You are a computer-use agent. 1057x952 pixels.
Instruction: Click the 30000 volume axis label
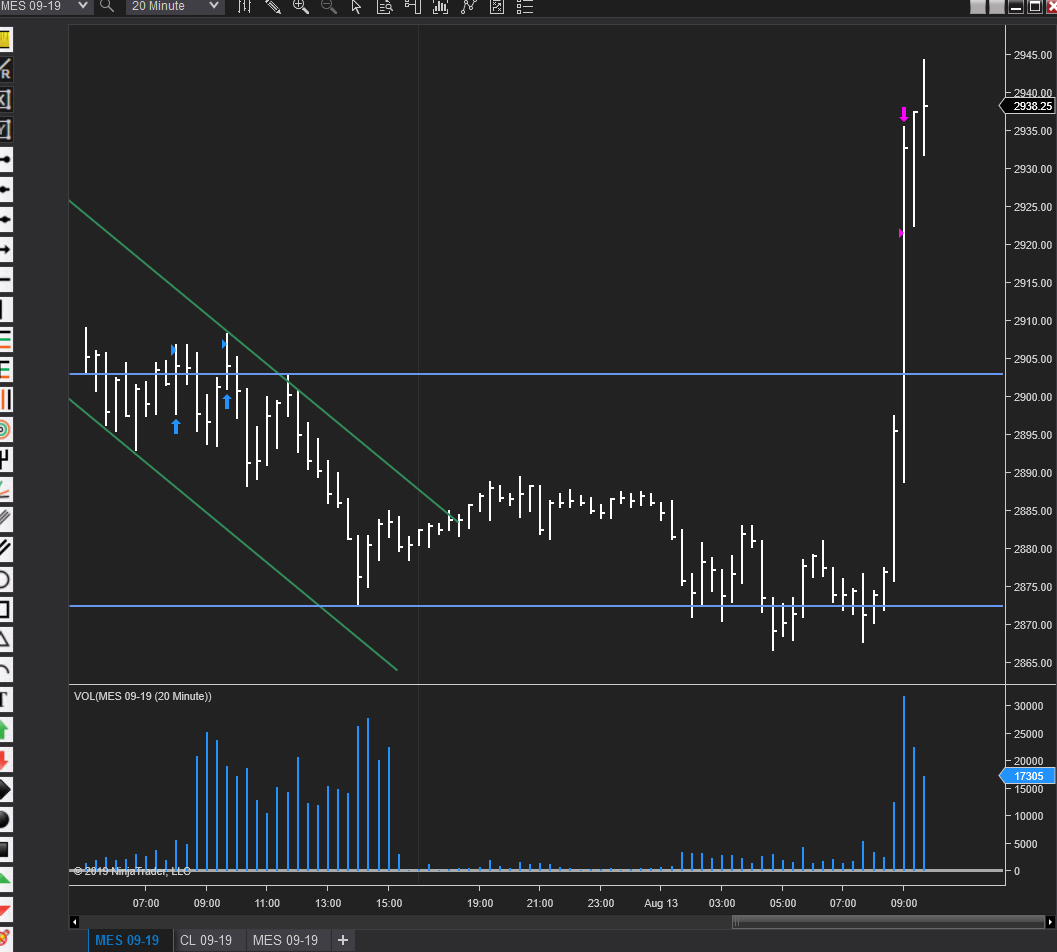click(x=1028, y=706)
